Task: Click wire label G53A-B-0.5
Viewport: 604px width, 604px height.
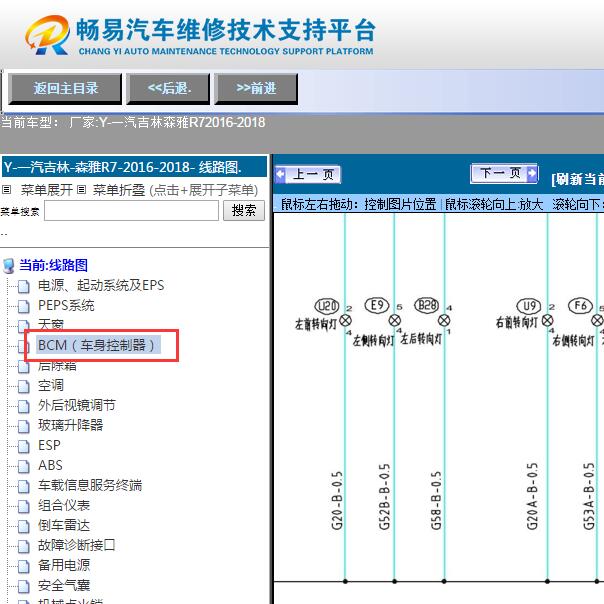Action: click(589, 497)
